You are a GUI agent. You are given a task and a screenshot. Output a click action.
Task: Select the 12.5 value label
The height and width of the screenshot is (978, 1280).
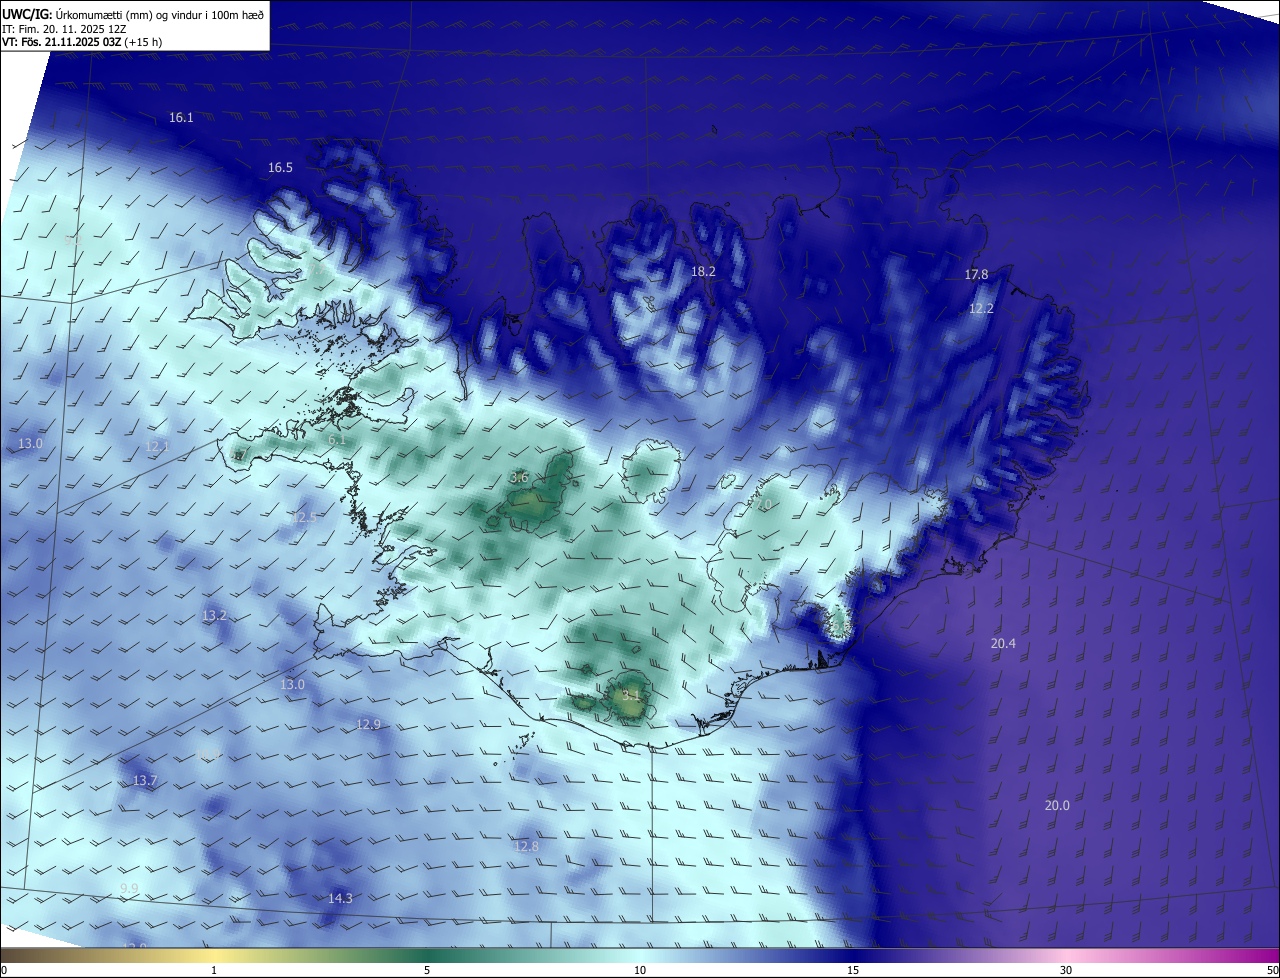click(x=304, y=517)
